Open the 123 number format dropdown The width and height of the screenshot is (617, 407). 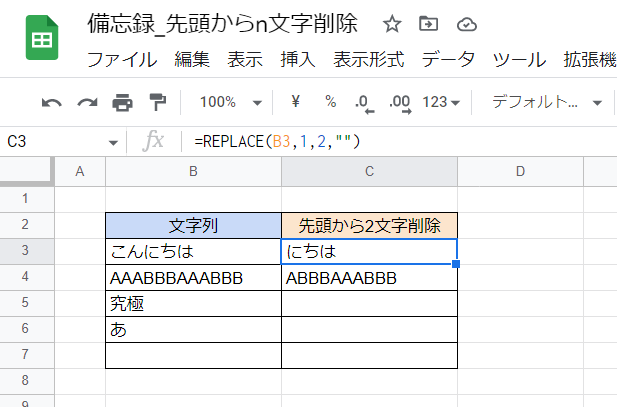[441, 102]
